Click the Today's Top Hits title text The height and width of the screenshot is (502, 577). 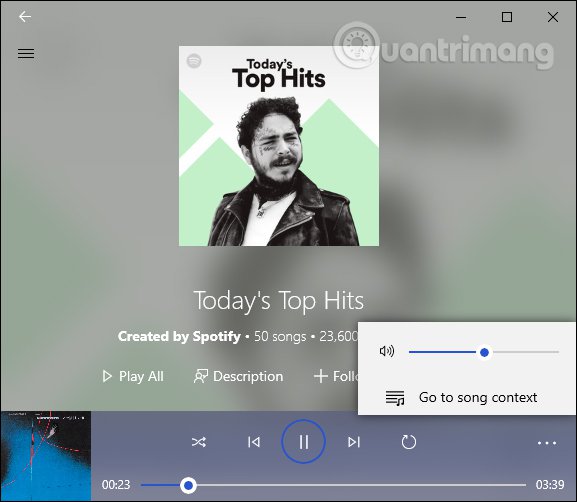(279, 301)
